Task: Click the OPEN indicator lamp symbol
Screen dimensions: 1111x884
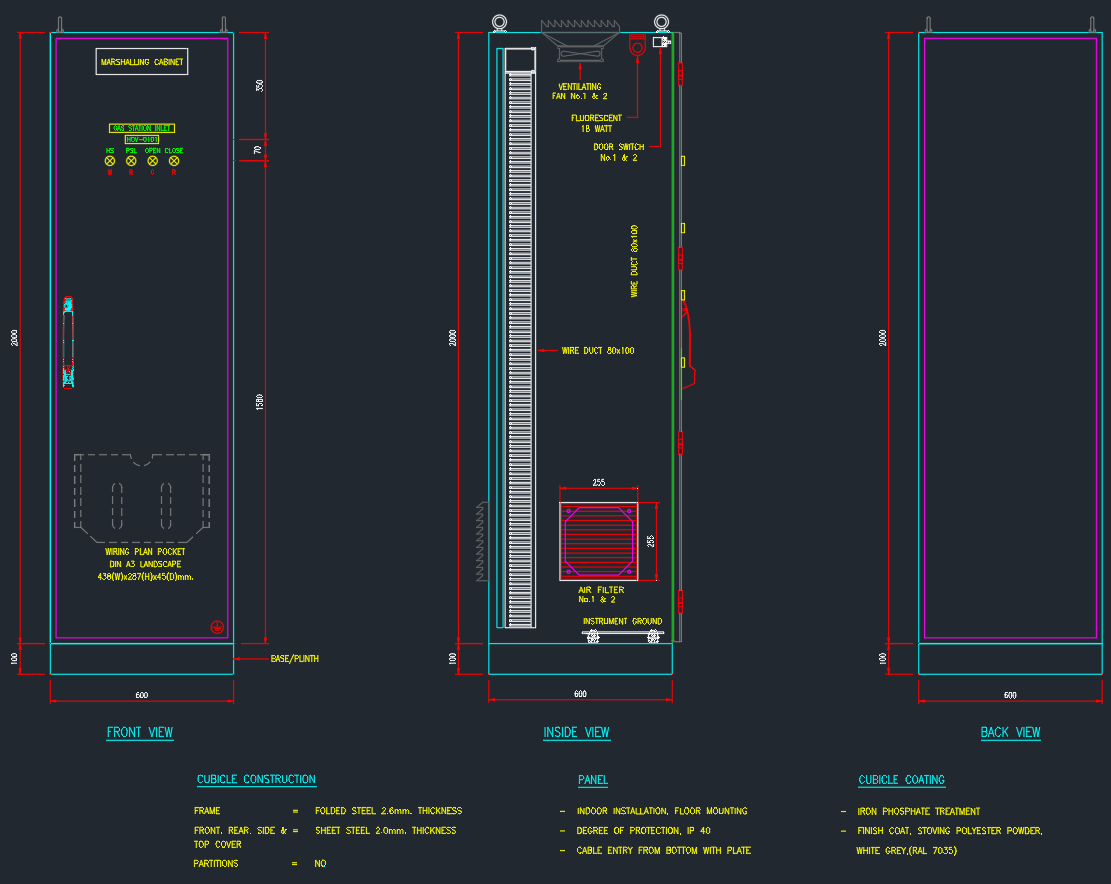Action: (152, 160)
